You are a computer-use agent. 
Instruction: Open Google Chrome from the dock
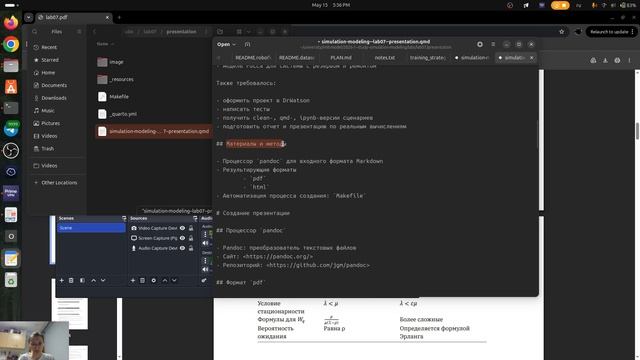point(11,44)
